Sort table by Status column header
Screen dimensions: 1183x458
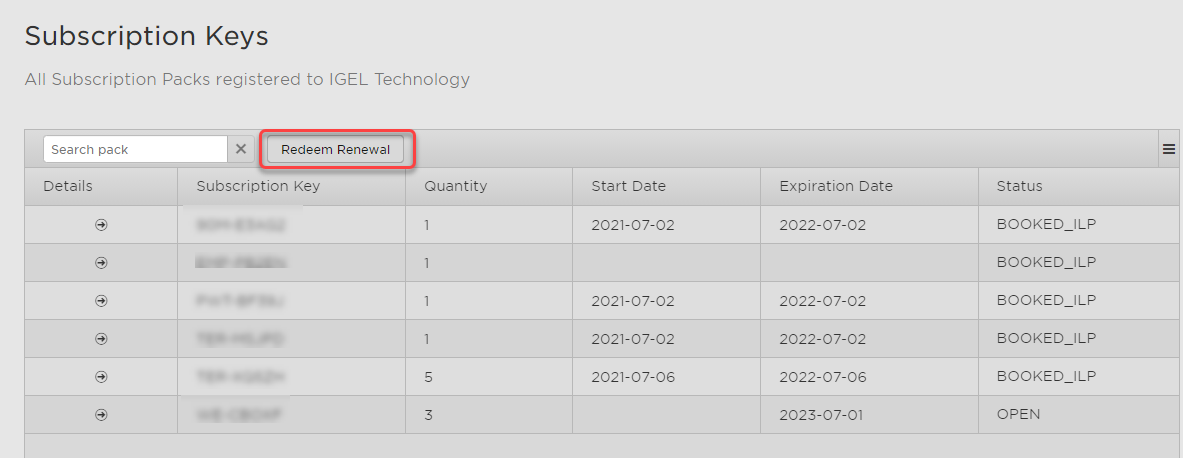pyautogui.click(x=1019, y=186)
